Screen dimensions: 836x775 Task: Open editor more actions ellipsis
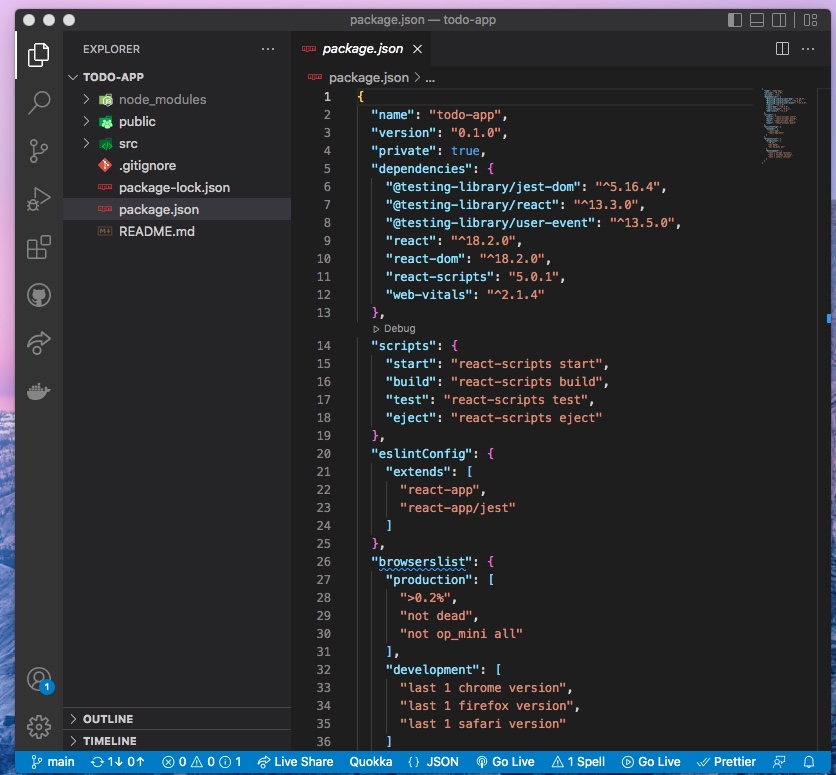point(808,49)
